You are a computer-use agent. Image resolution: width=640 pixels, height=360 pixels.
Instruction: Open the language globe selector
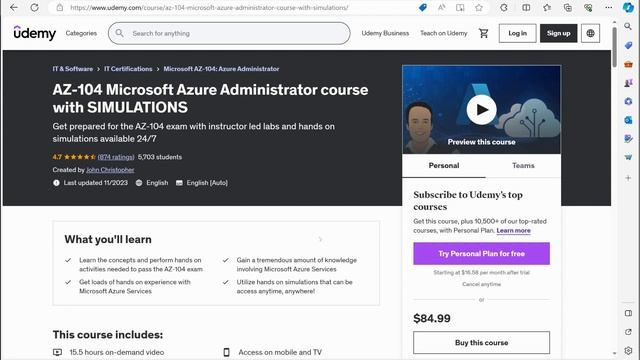click(x=590, y=33)
